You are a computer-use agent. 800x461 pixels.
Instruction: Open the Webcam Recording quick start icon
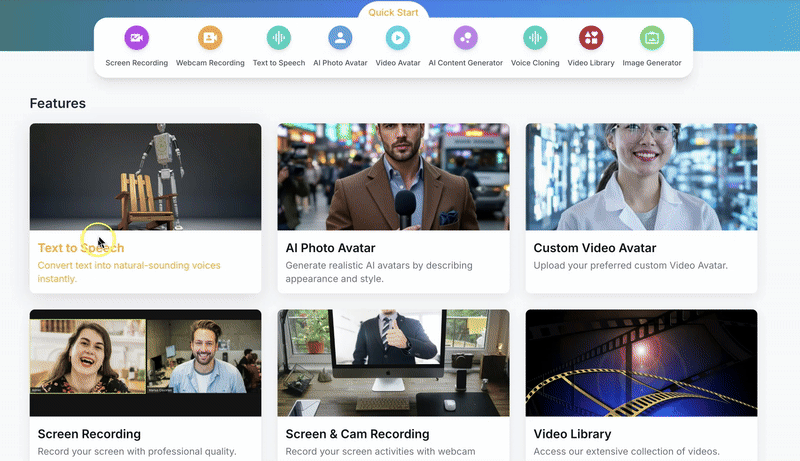[x=210, y=38]
